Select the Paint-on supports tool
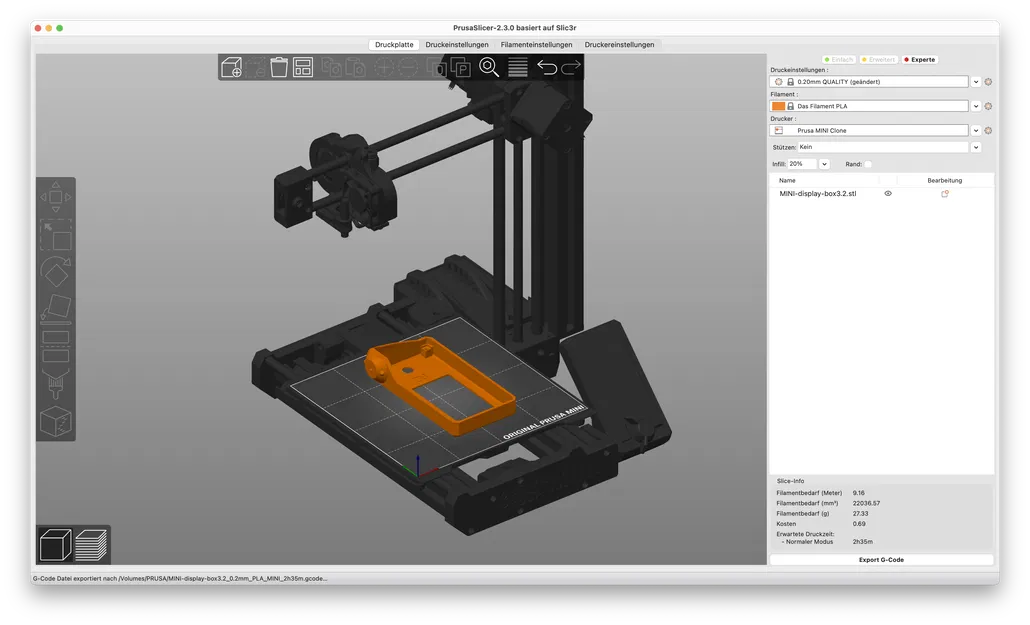Viewport: 1030px width, 625px height. click(x=56, y=384)
